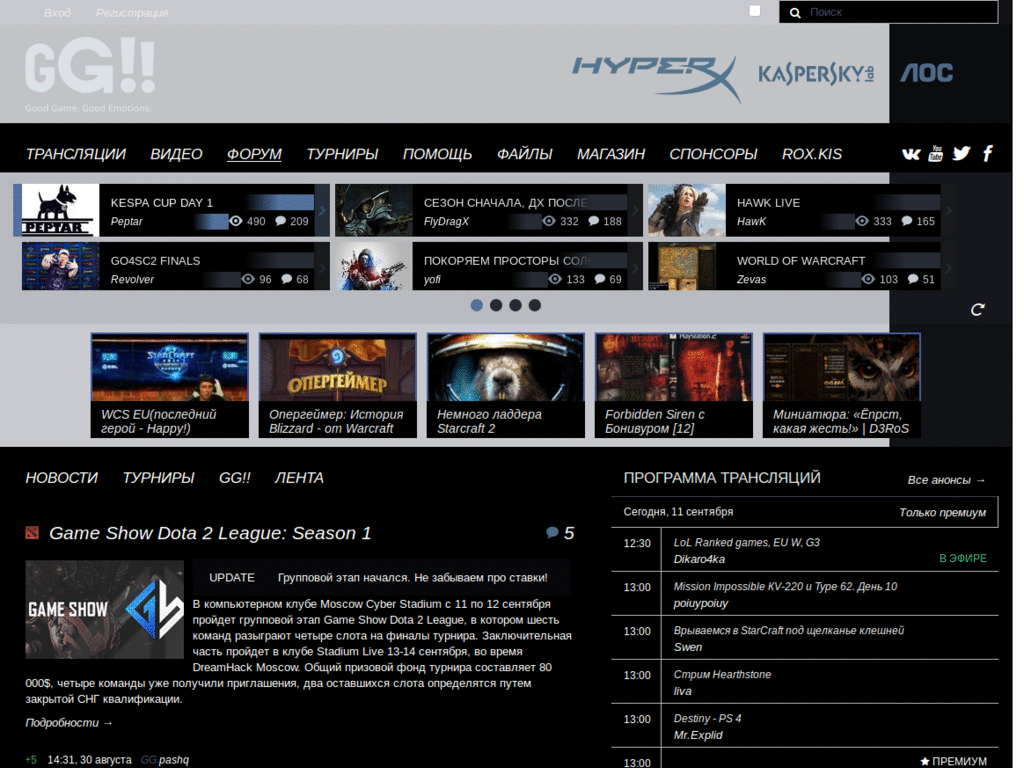Open Game Show Dota 2 League headline

point(210,533)
